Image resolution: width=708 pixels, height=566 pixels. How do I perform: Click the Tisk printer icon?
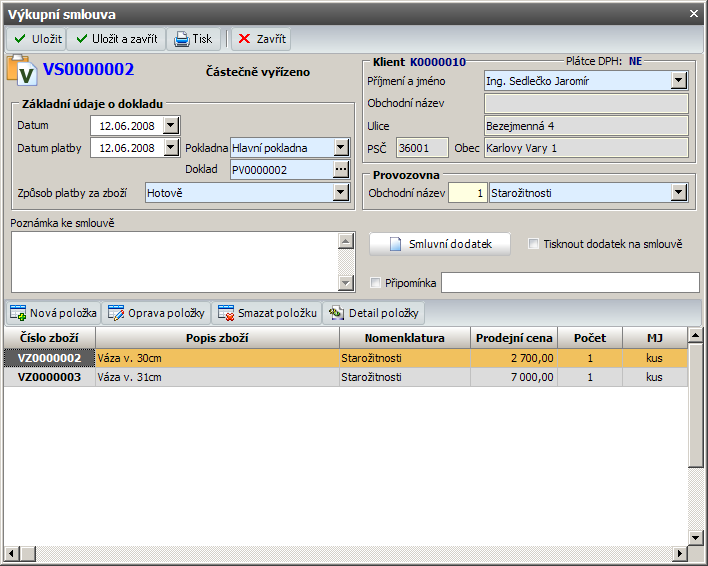click(x=182, y=39)
